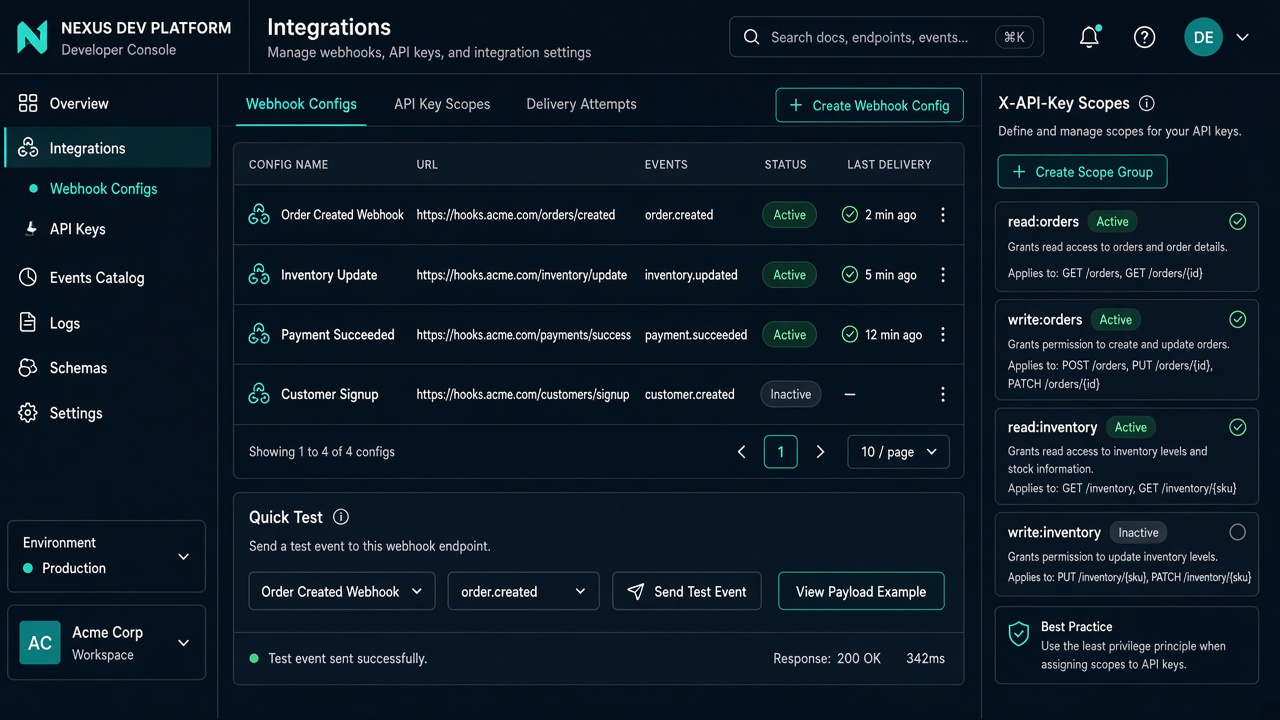Expand the account menu chevron
Image resolution: width=1280 pixels, height=720 pixels.
1242,37
